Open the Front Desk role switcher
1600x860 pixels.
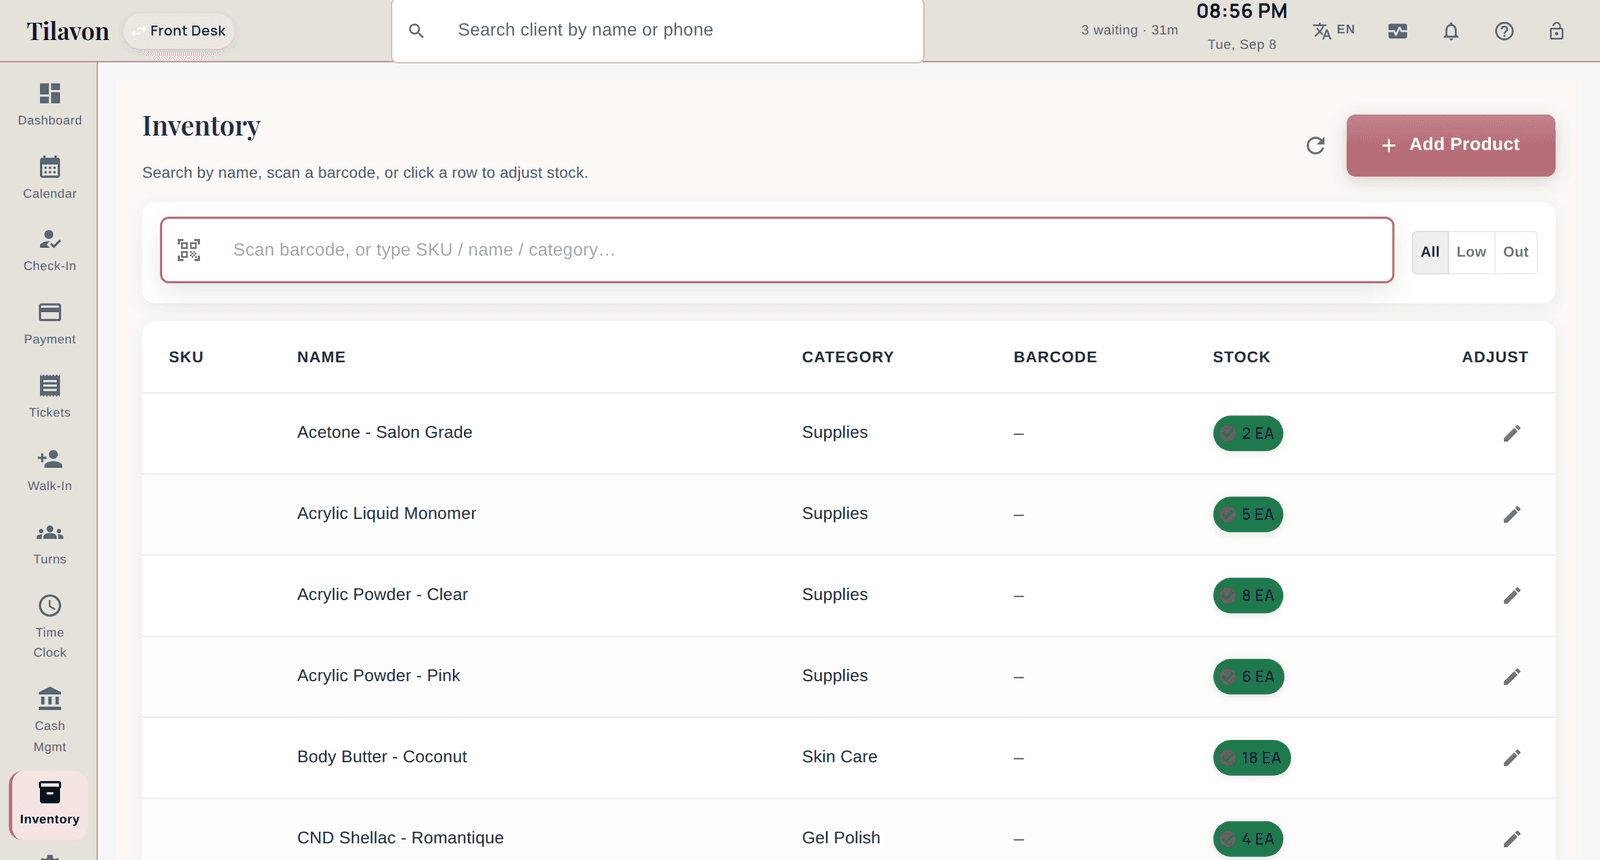click(x=179, y=31)
